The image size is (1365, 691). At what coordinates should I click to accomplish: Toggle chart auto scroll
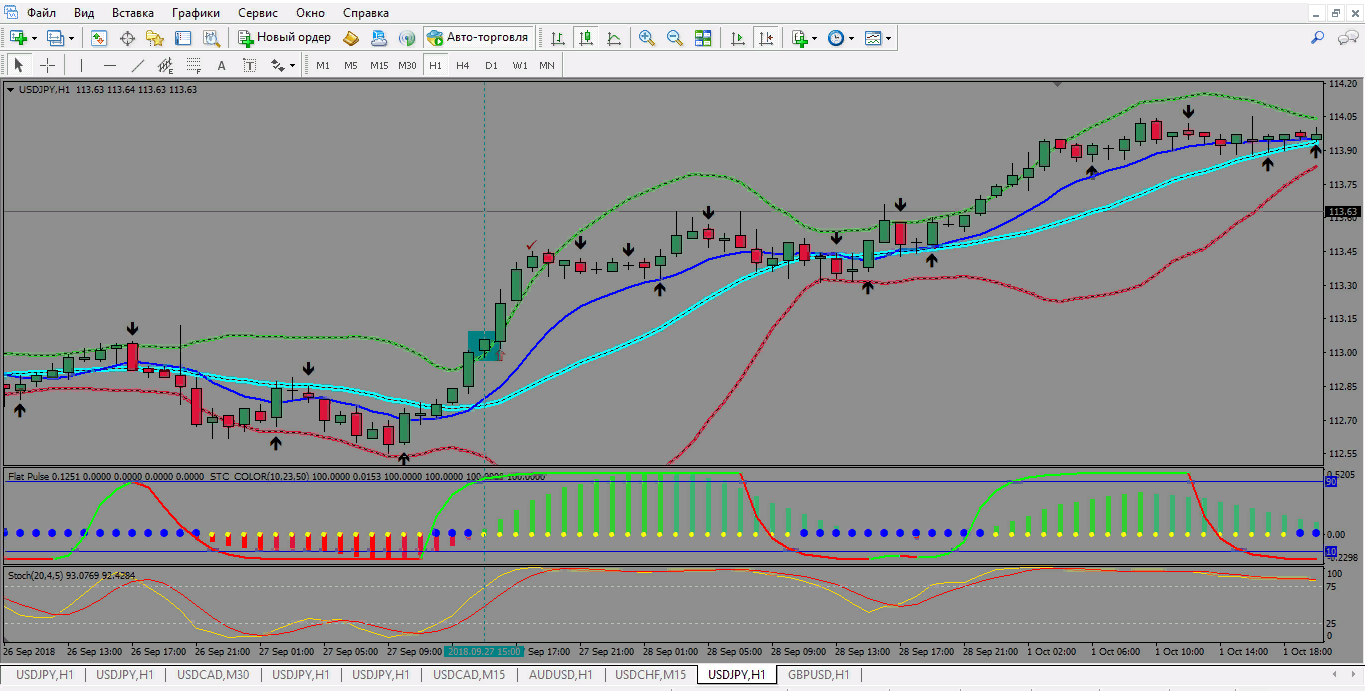[738, 38]
